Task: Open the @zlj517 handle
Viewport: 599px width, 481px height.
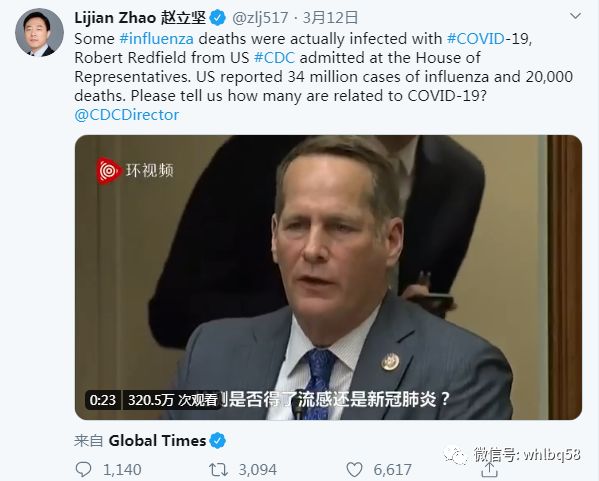Action: (260, 18)
